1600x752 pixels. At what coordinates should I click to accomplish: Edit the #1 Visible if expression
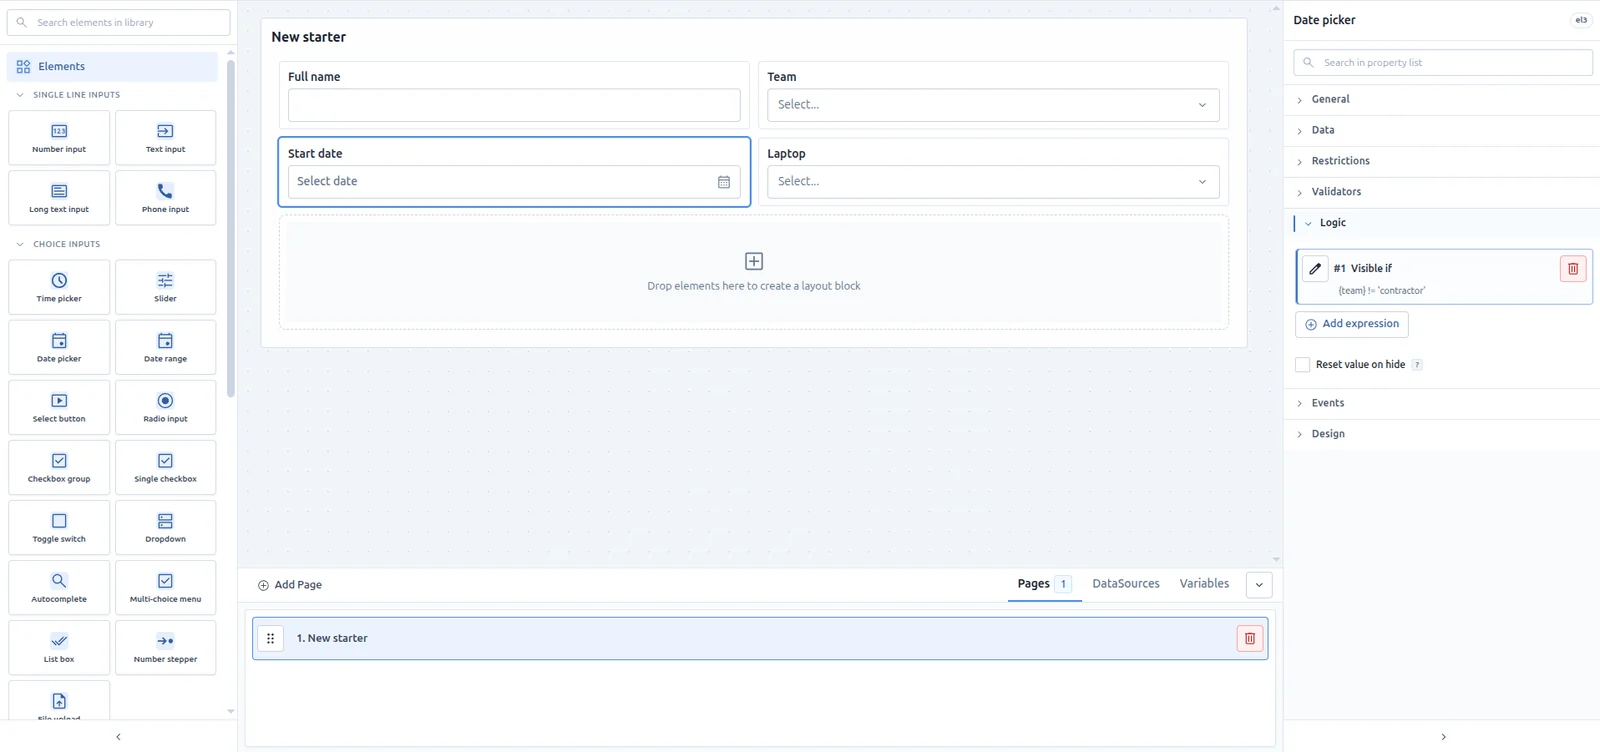[x=1315, y=269]
